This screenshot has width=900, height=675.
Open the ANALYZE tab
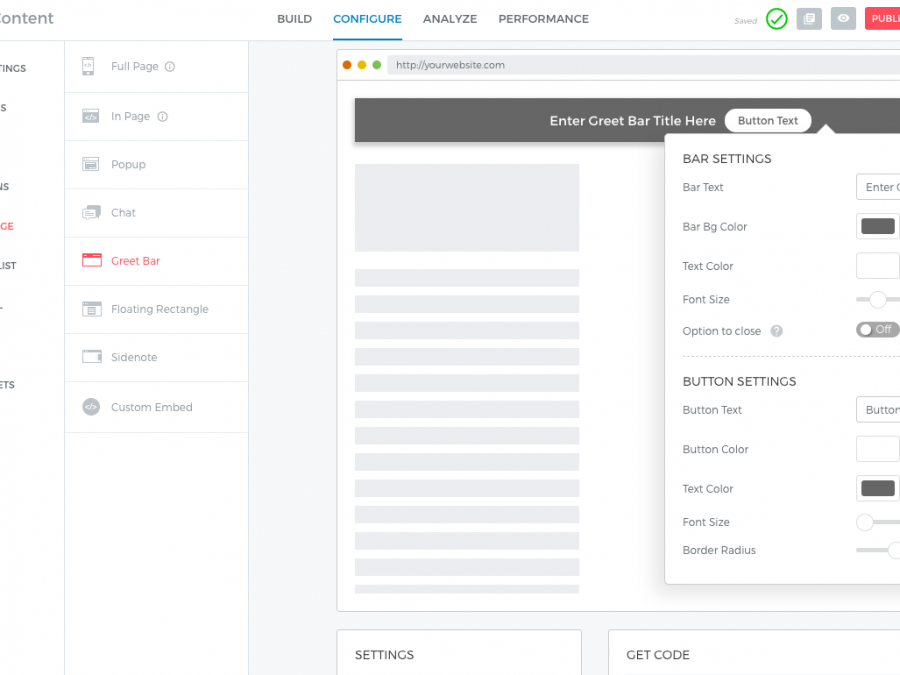(449, 19)
